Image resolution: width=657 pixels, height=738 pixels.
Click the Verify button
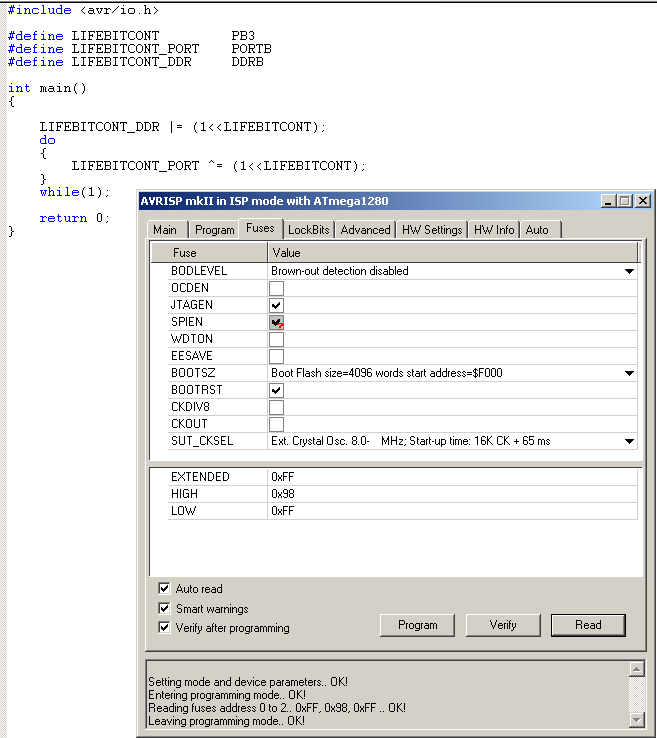pyautogui.click(x=503, y=625)
